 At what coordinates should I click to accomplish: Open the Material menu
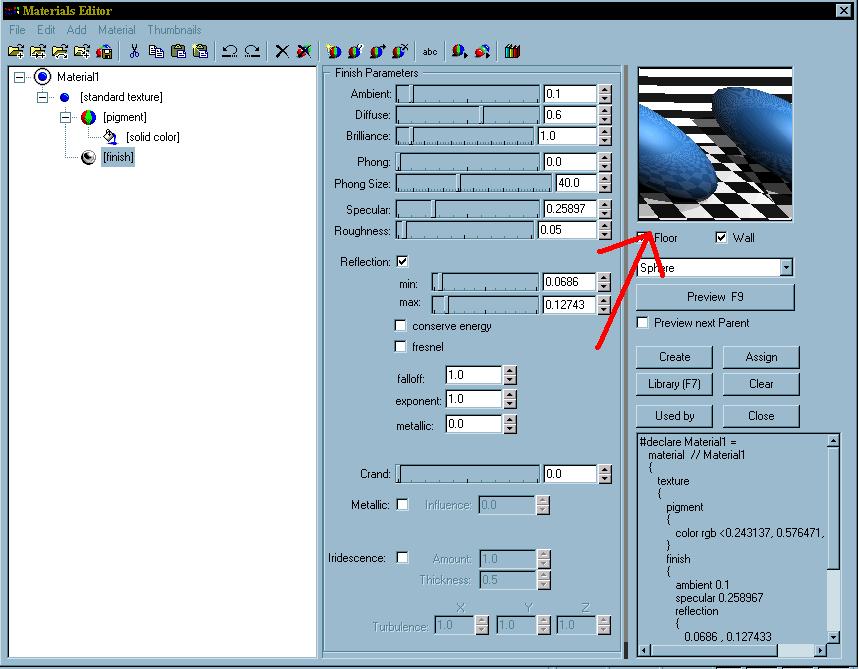(116, 30)
